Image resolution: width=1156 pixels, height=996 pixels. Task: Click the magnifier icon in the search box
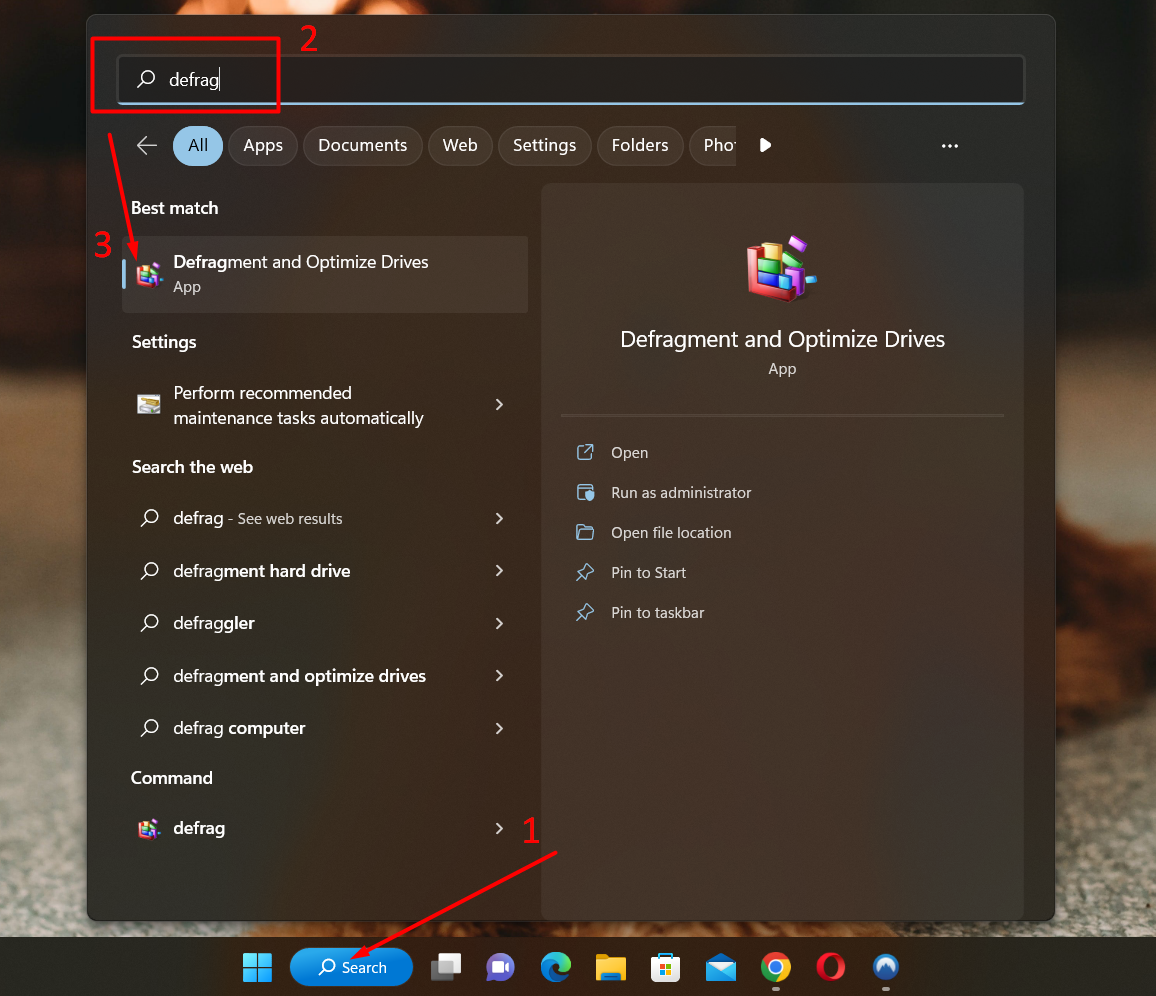[147, 78]
